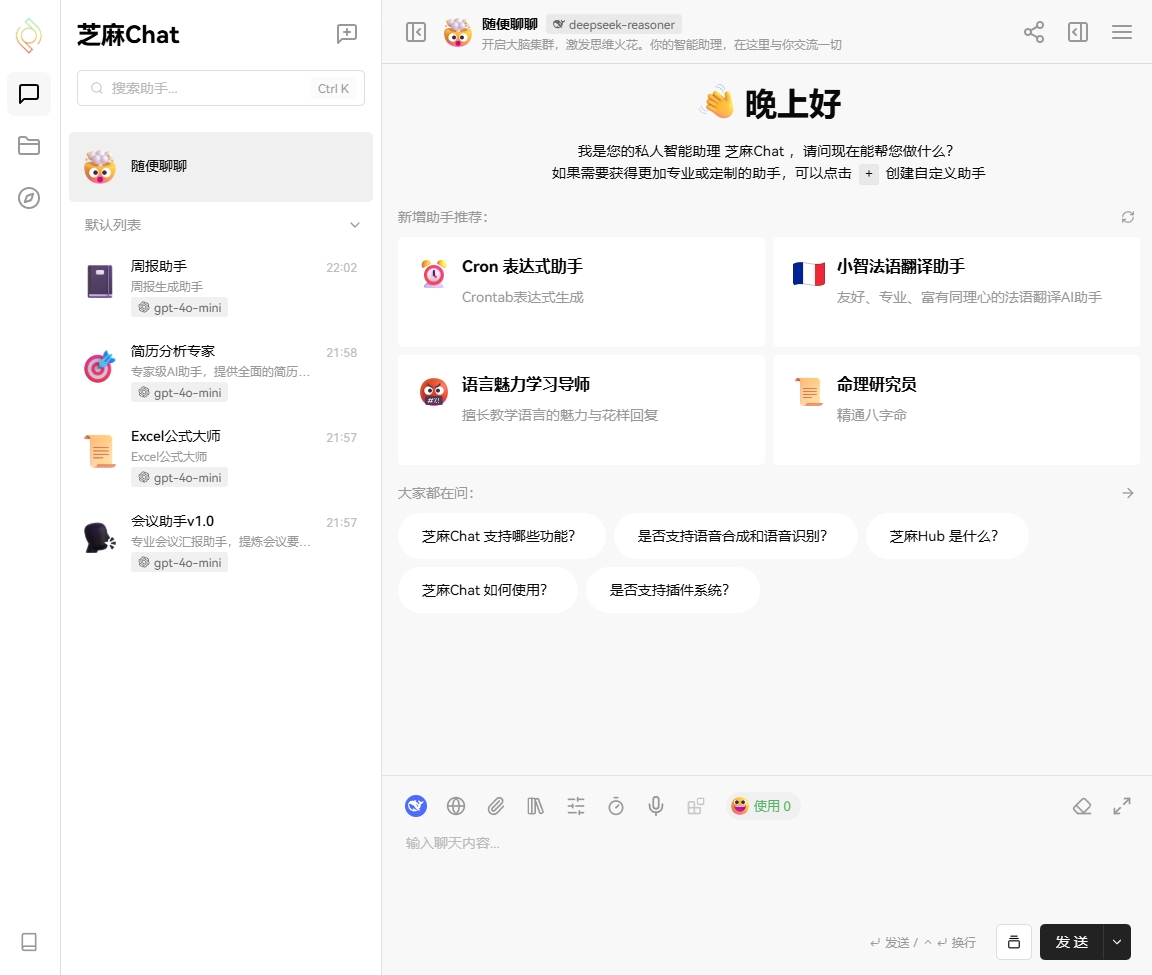Toggle the web search globe icon
The width and height of the screenshot is (1152, 975).
pos(456,806)
